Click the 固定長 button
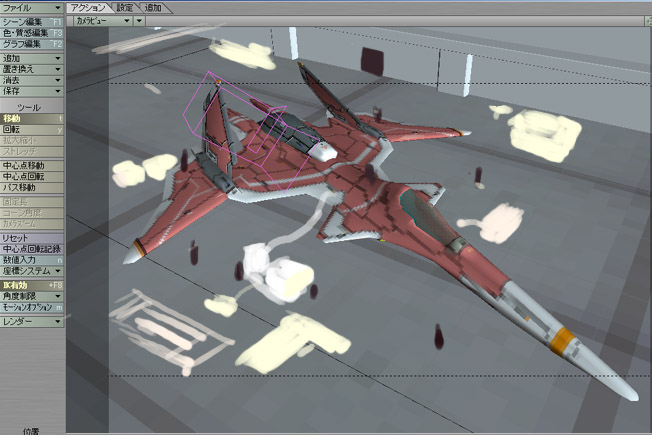652x435 pixels. (32, 202)
